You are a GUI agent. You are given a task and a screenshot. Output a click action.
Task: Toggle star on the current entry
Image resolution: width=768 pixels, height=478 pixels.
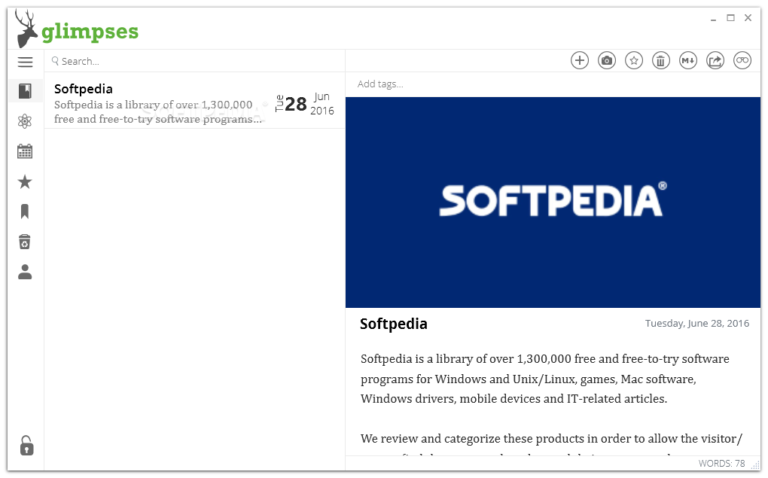[634, 61]
